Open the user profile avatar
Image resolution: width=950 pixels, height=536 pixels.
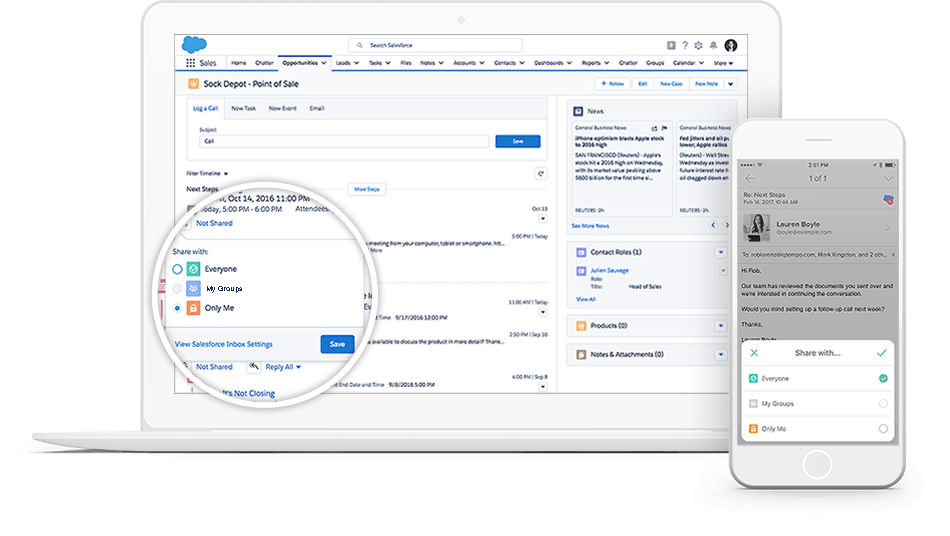731,45
